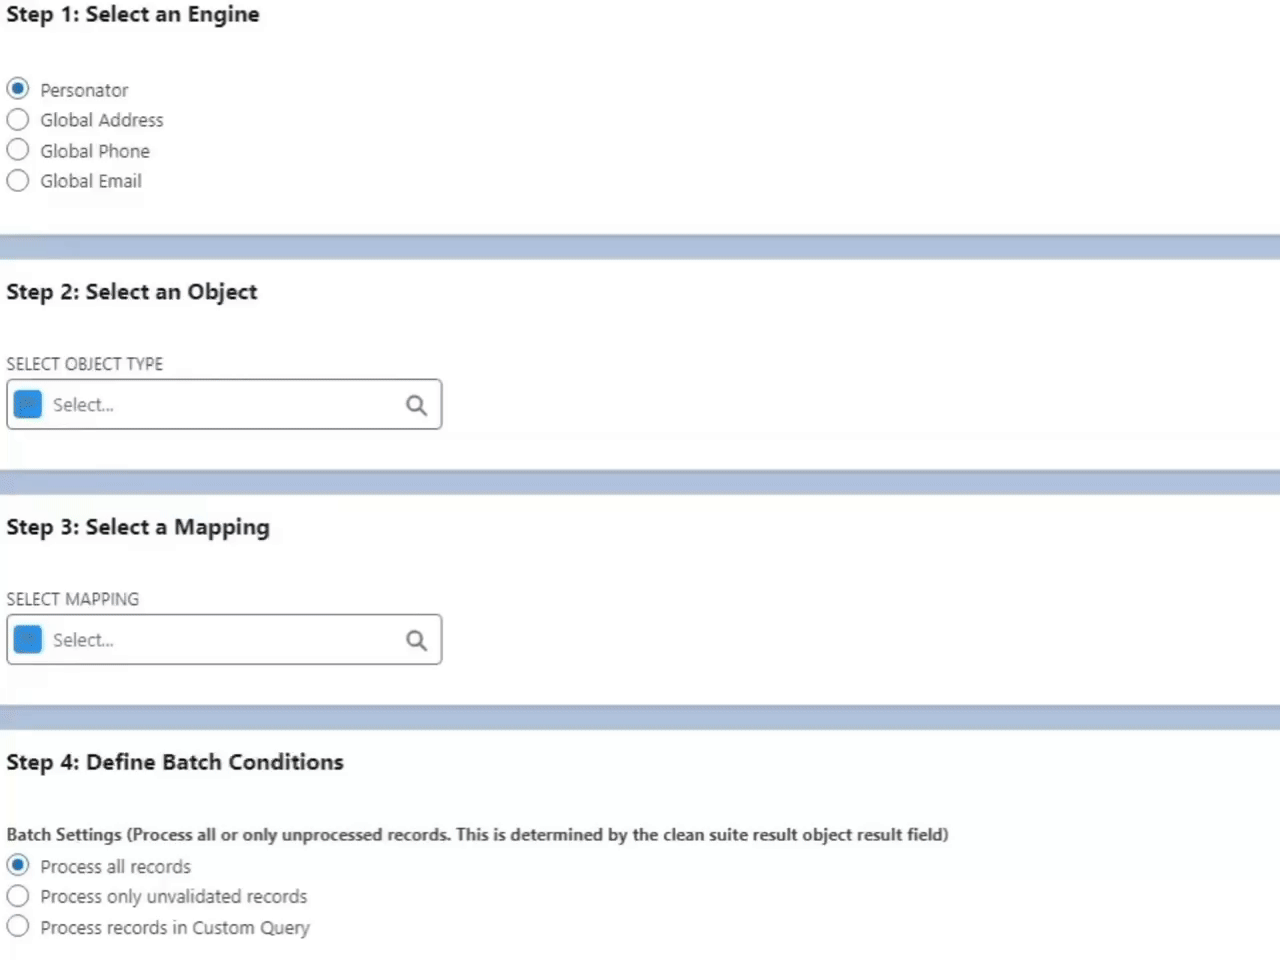Viewport: 1280px width, 960px height.
Task: Select the Global Address engine
Action: coord(17,119)
